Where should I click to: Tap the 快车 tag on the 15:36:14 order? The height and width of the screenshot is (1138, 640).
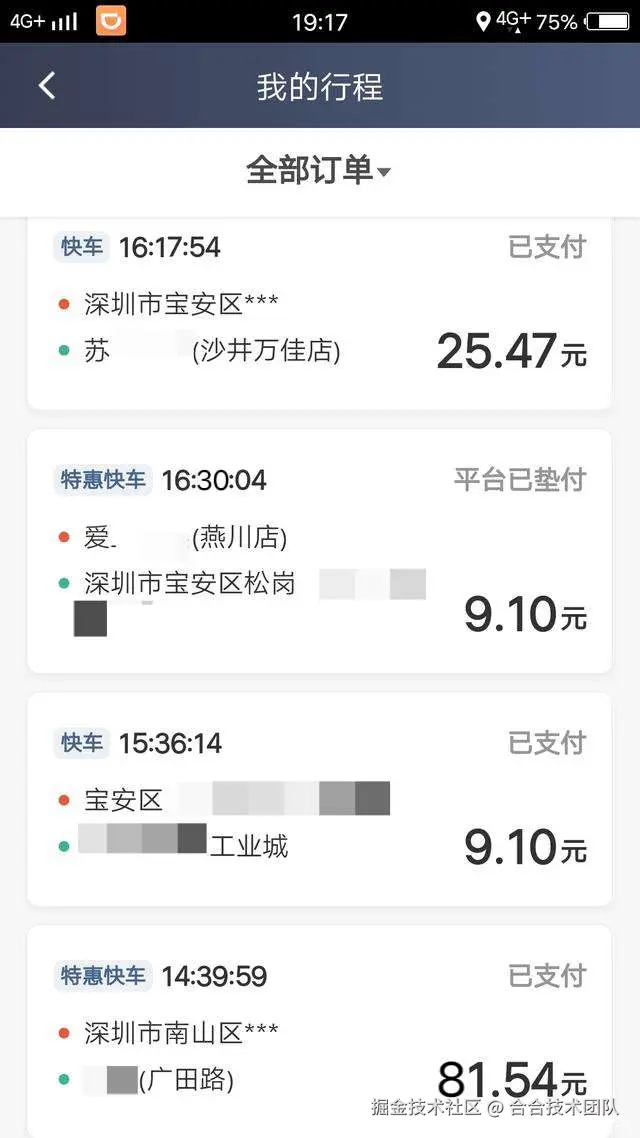(82, 743)
